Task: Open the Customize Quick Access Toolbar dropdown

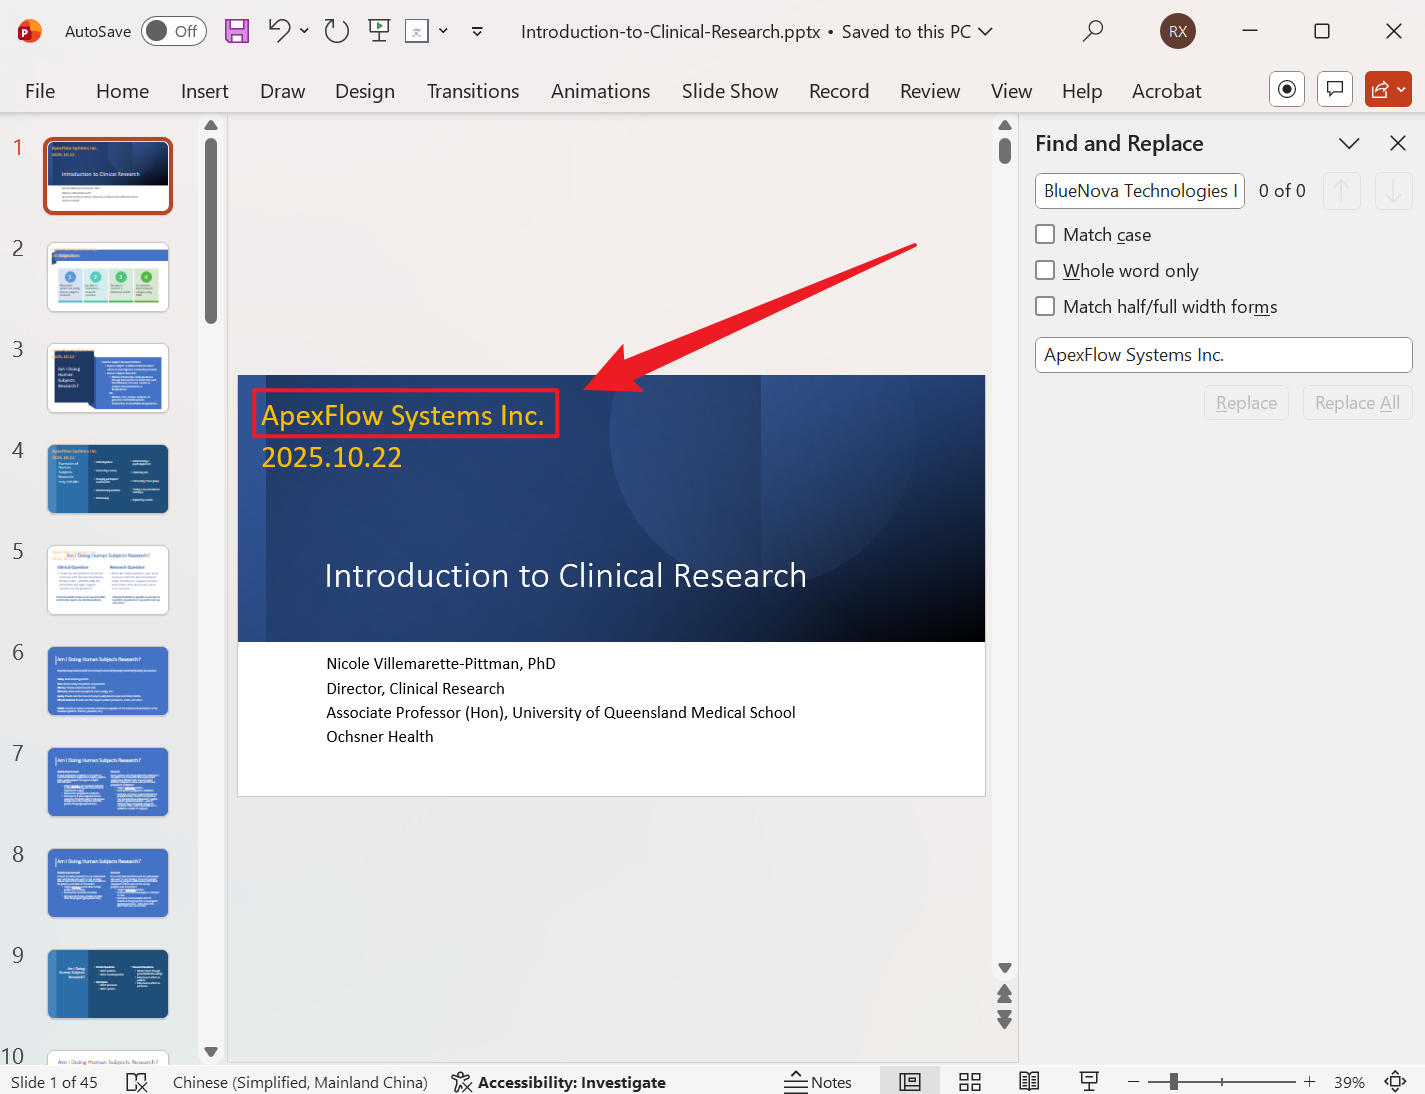Action: click(477, 32)
